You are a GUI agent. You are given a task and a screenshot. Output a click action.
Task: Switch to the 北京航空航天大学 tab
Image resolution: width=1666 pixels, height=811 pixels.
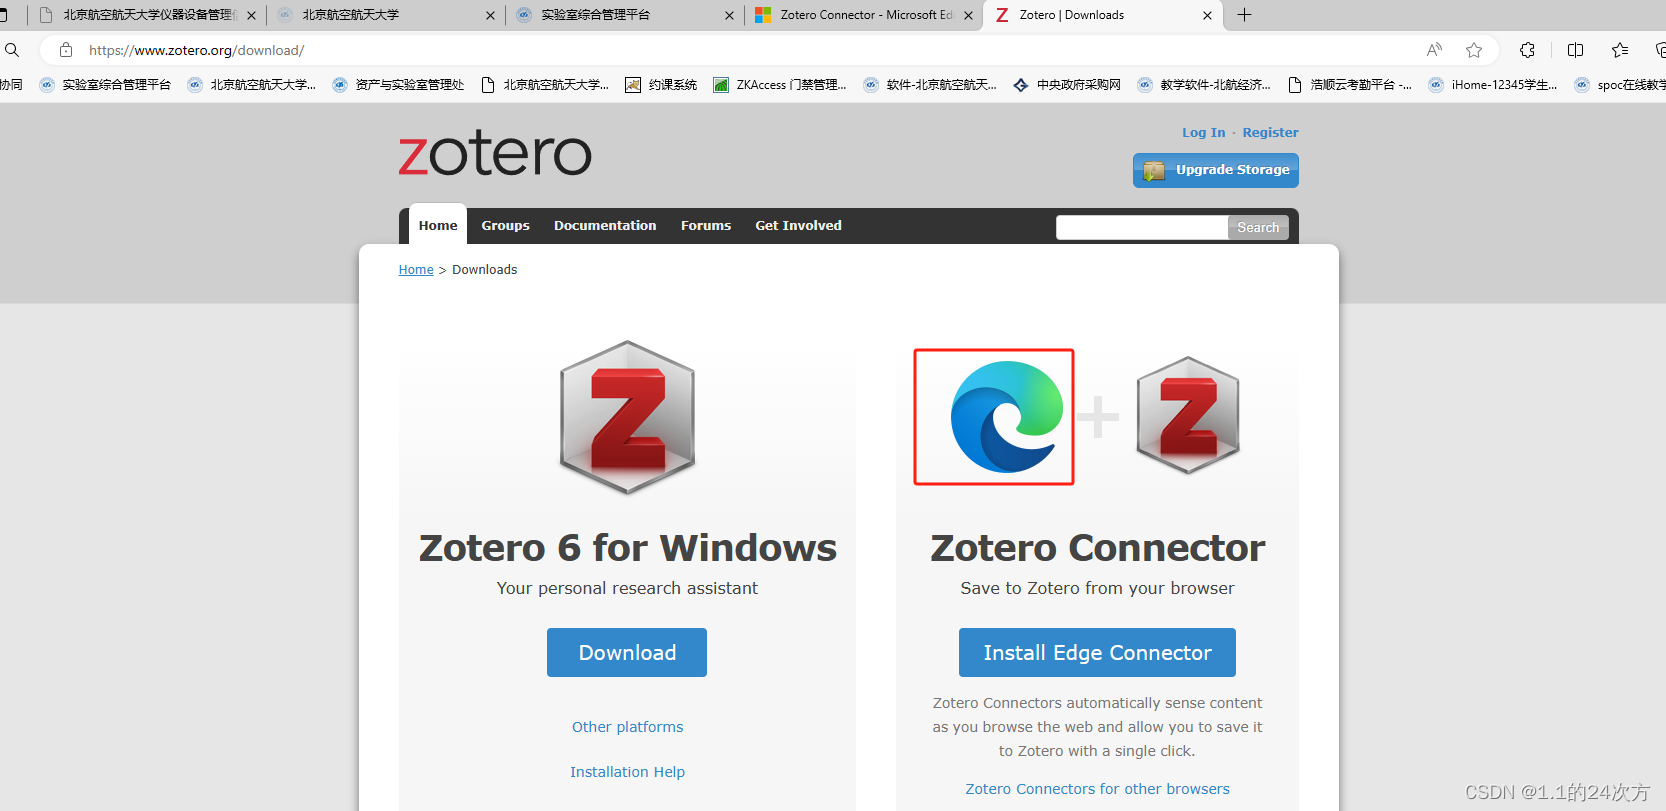386,15
